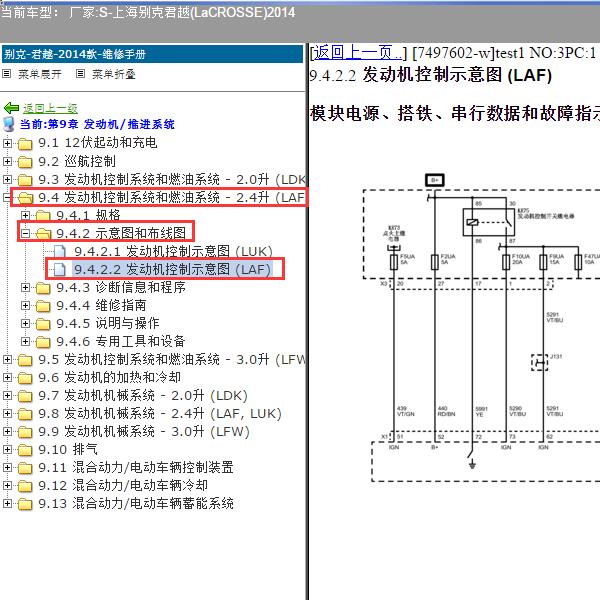The height and width of the screenshot is (600, 600).
Task: Expand node 9.2 巡航控制
Action: (7, 161)
